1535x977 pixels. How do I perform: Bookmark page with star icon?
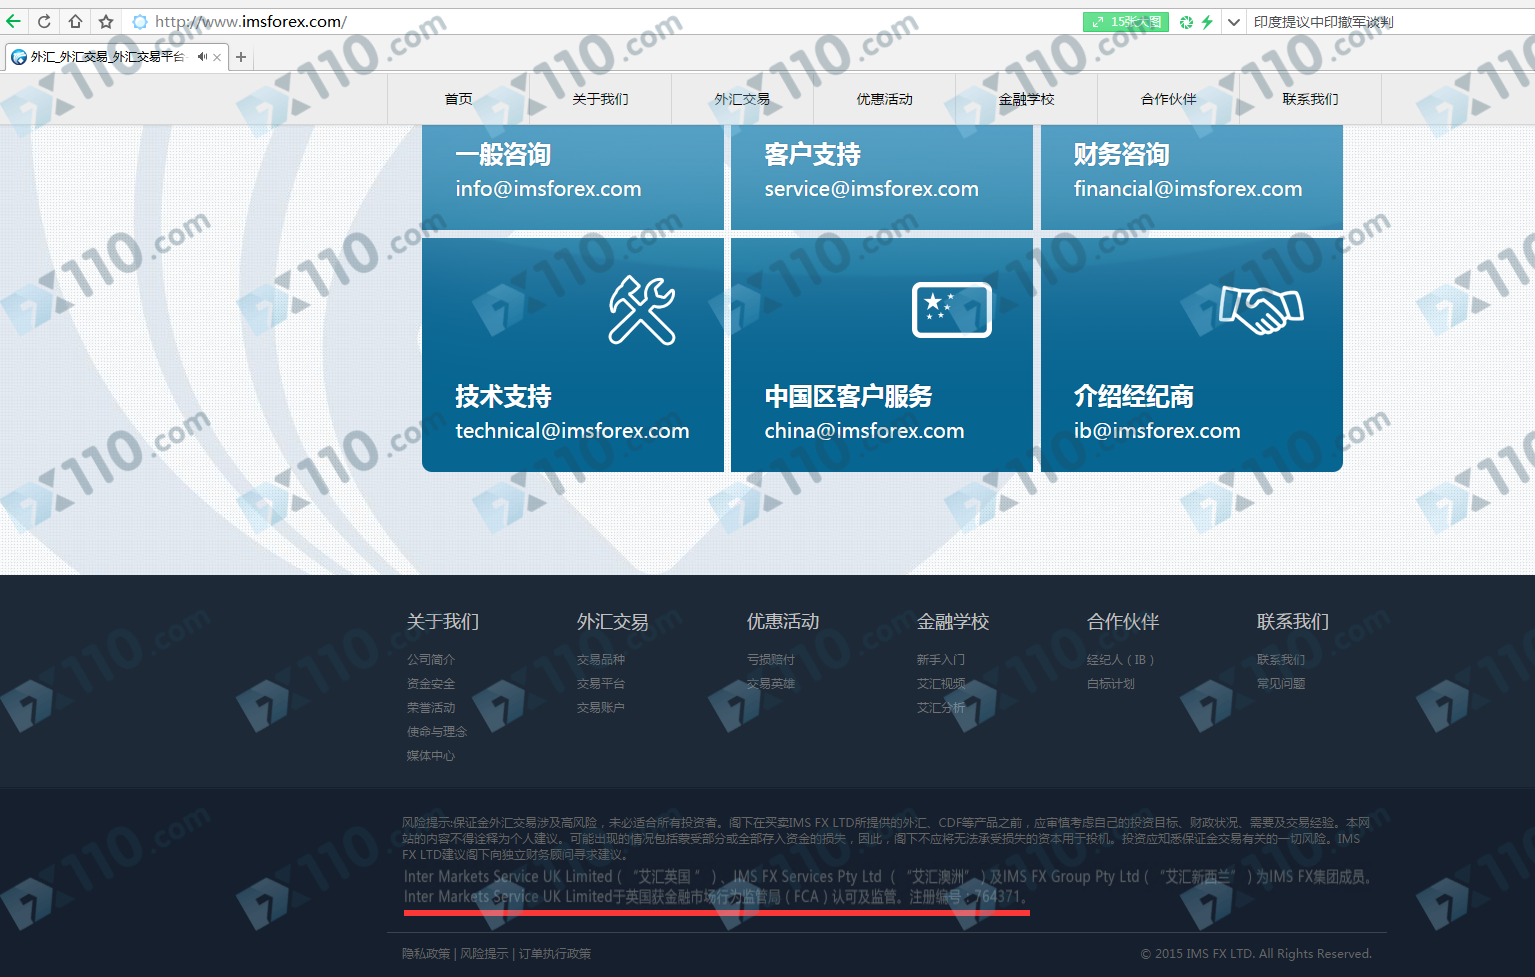[x=106, y=21]
